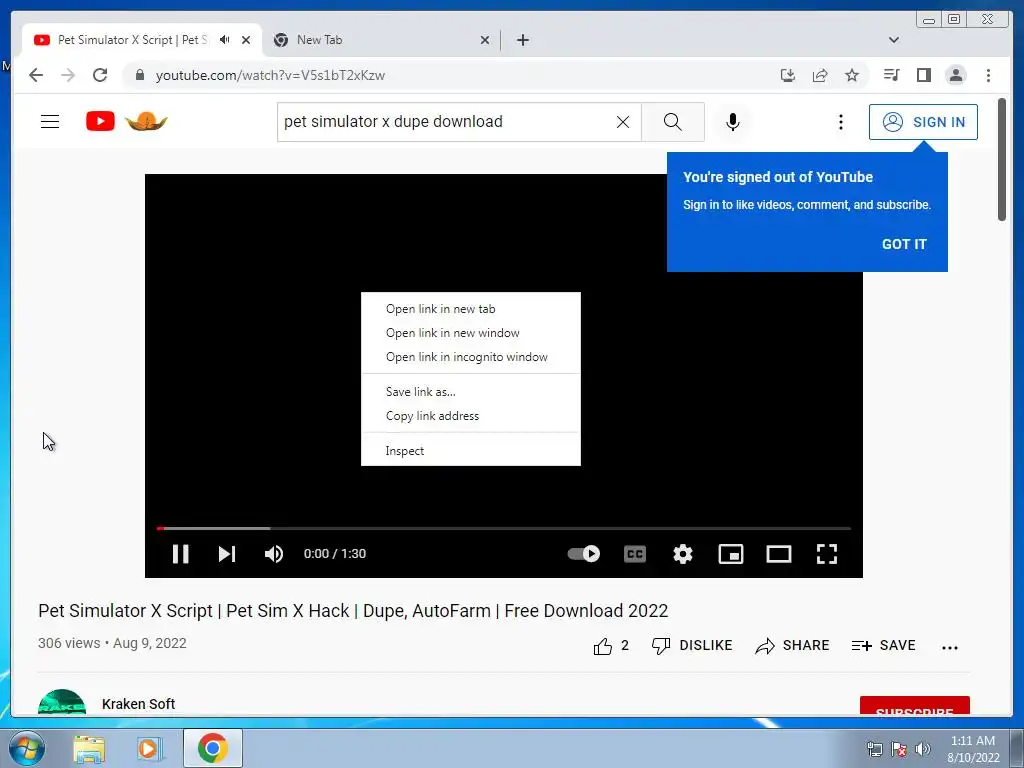Dismiss tooltip with GOT IT
Viewport: 1024px width, 768px height.
click(904, 244)
